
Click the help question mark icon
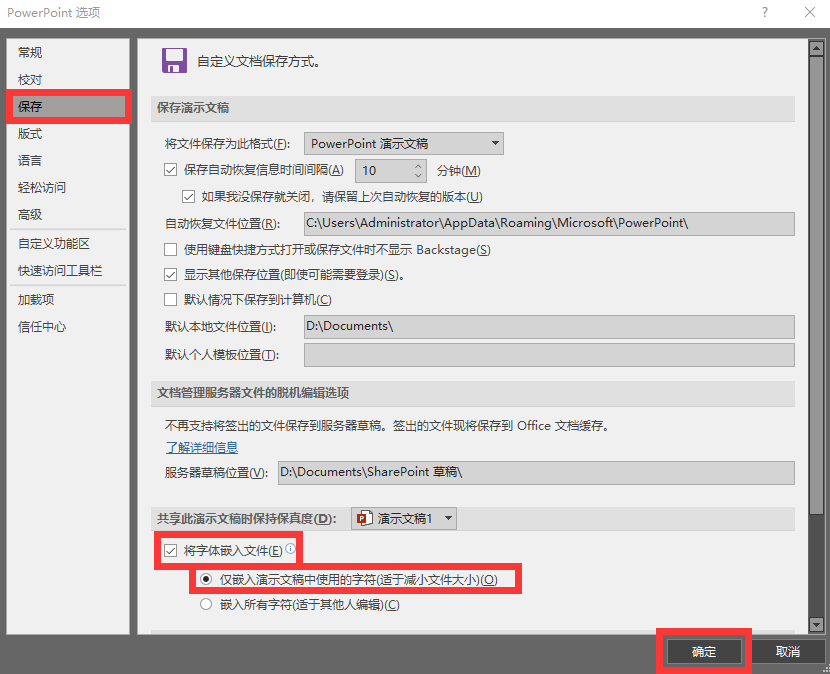764,12
